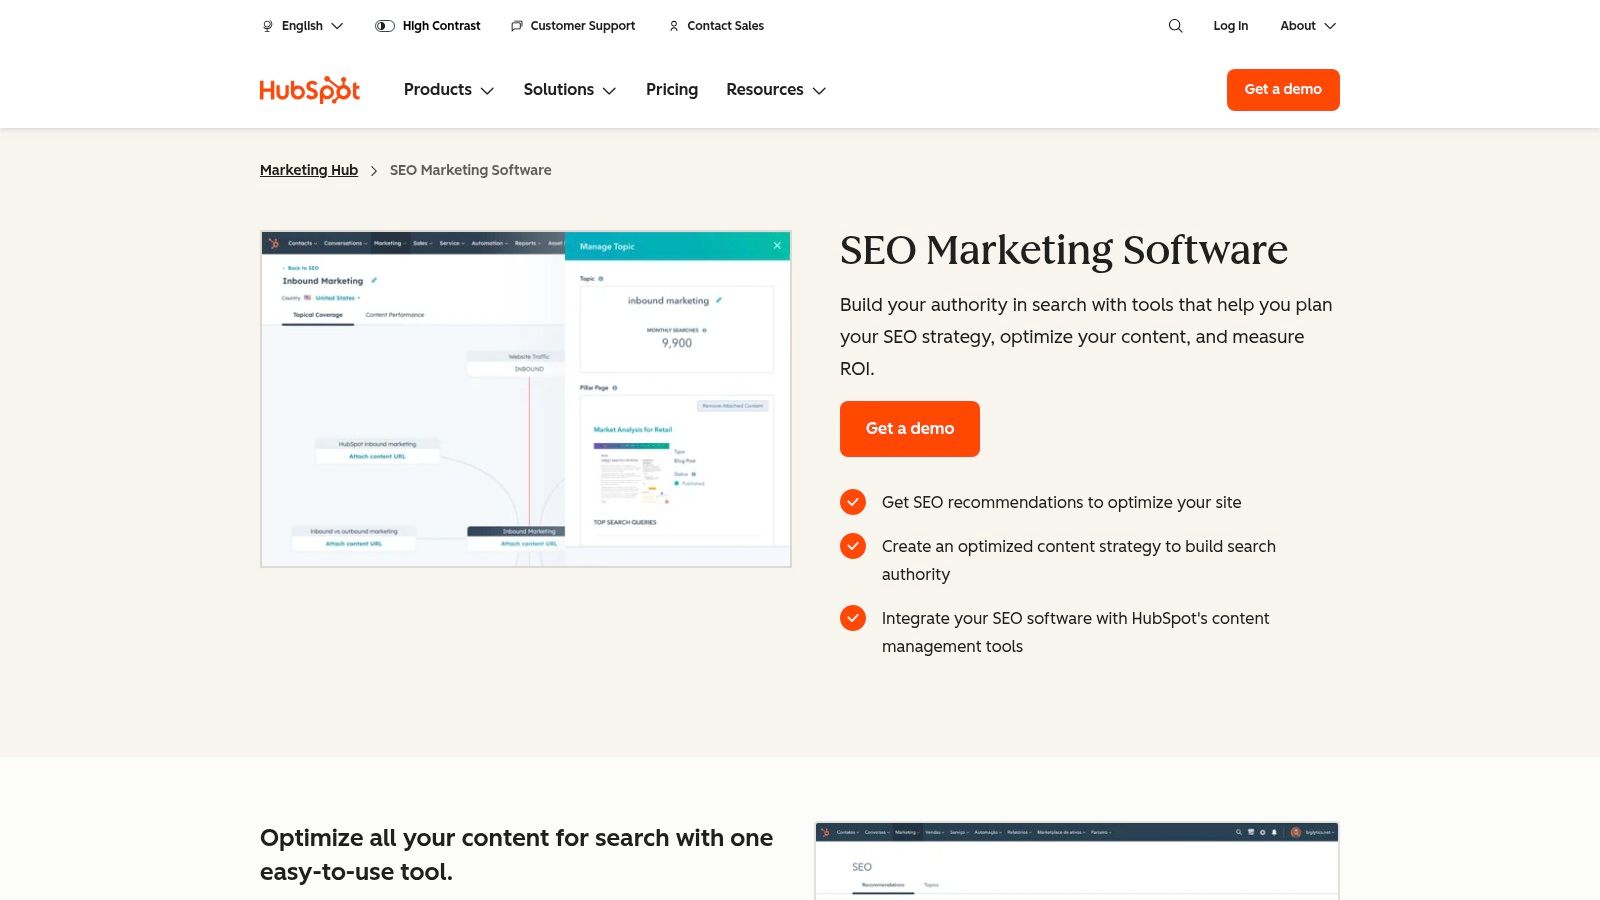Click the hero Get a demo button
Image resolution: width=1600 pixels, height=900 pixels.
pyautogui.click(x=910, y=429)
